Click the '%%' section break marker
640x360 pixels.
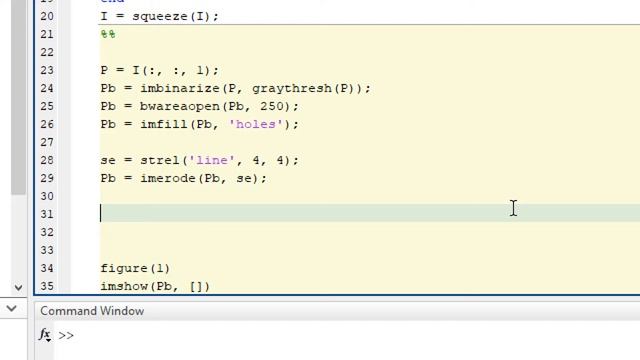[x=108, y=34]
